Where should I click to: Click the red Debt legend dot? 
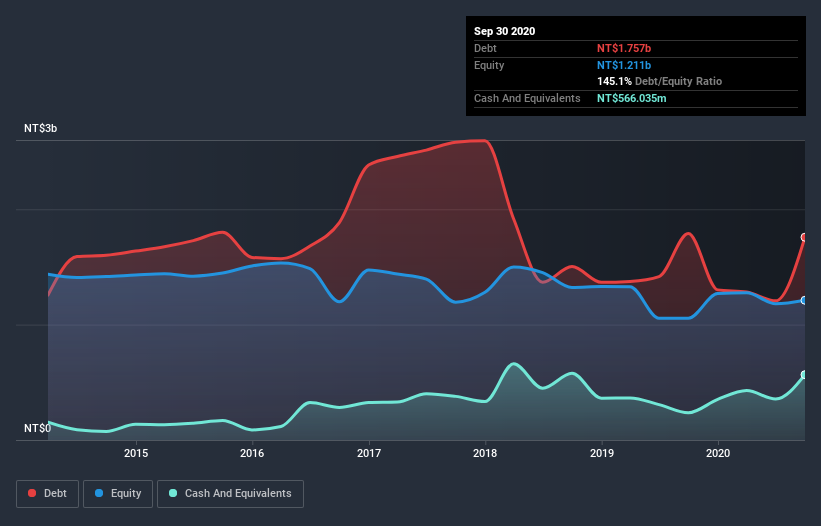click(32, 493)
